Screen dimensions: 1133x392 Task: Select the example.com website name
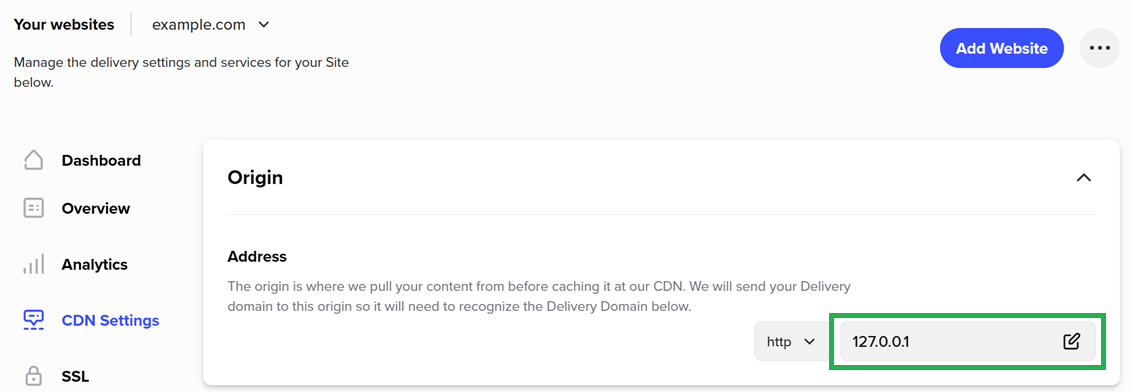[199, 25]
